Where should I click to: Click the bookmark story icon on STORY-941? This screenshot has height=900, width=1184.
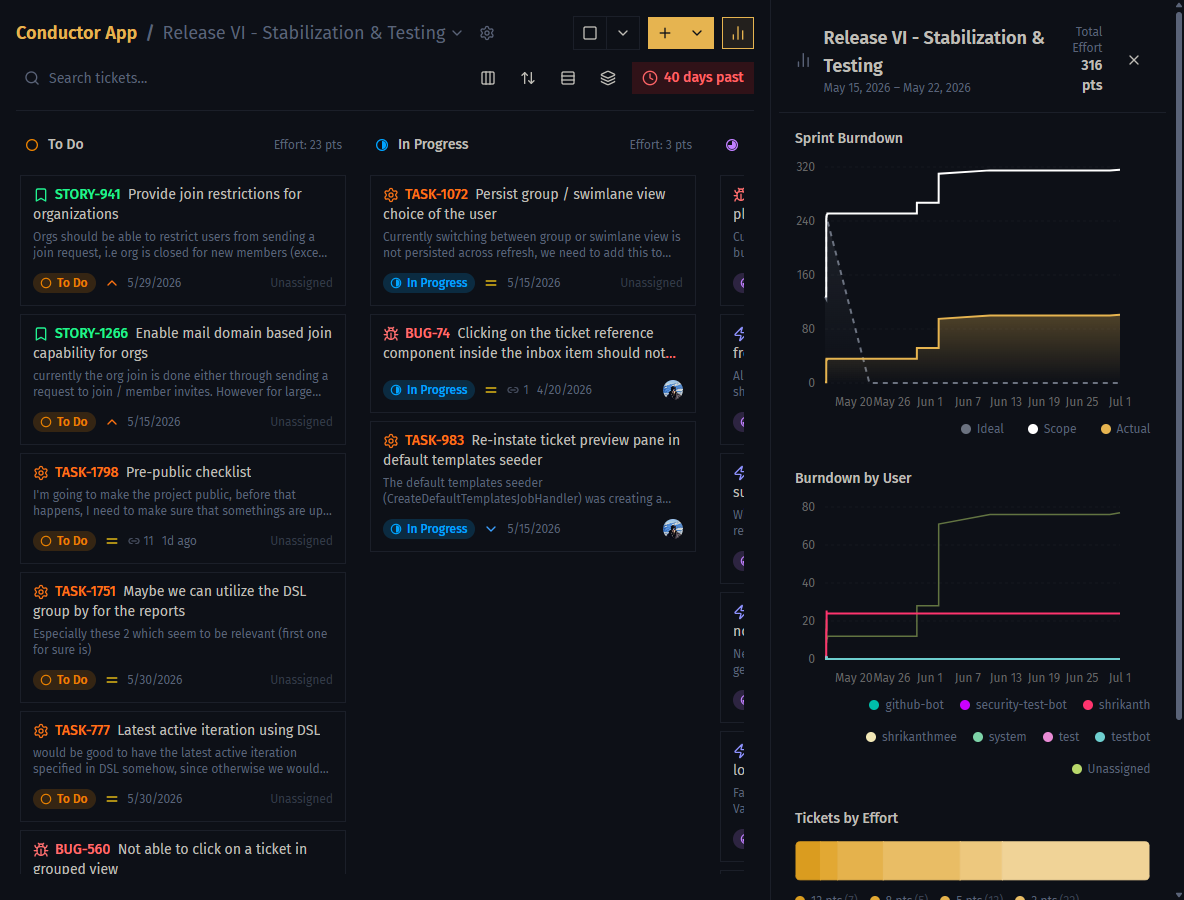[x=41, y=195]
